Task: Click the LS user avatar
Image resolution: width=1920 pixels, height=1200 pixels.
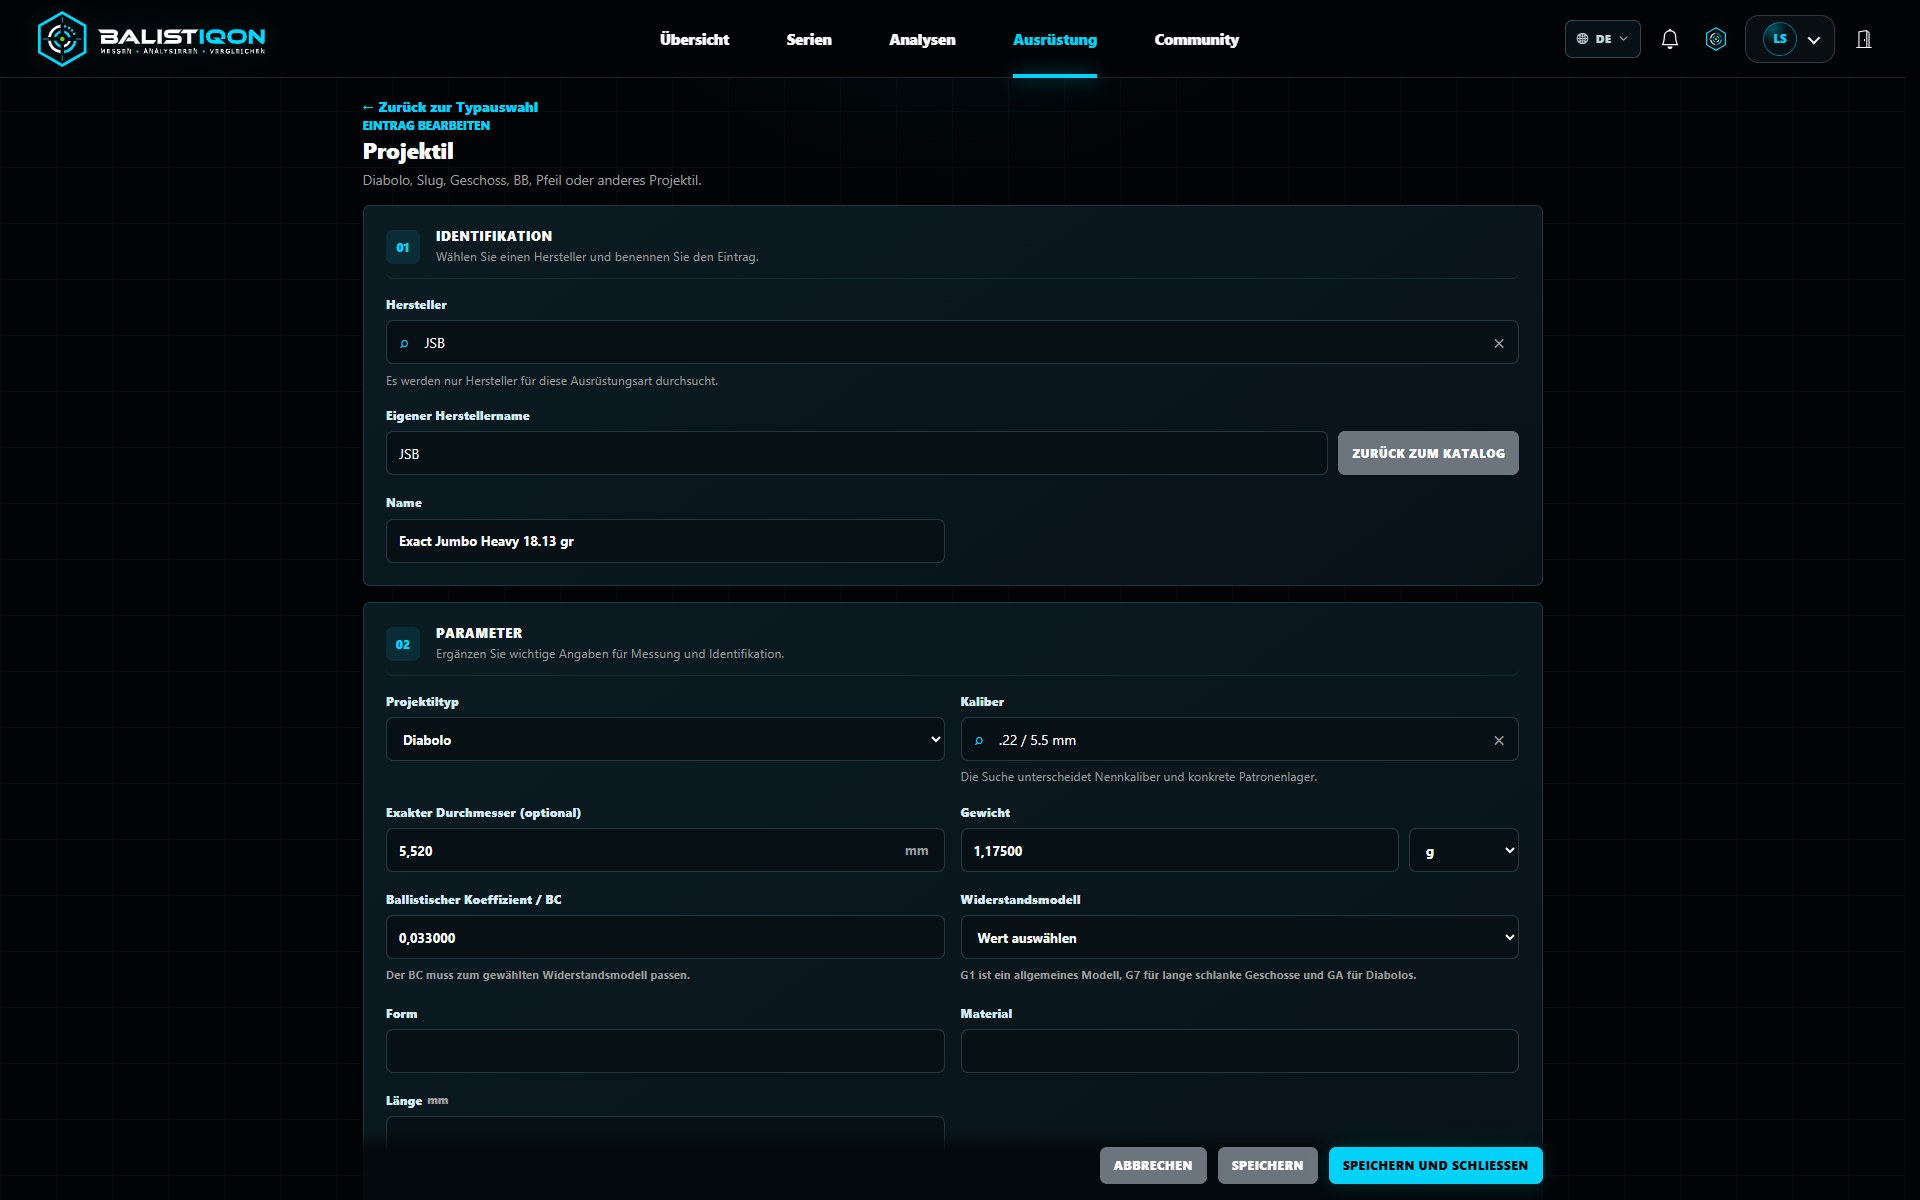Action: [1780, 39]
